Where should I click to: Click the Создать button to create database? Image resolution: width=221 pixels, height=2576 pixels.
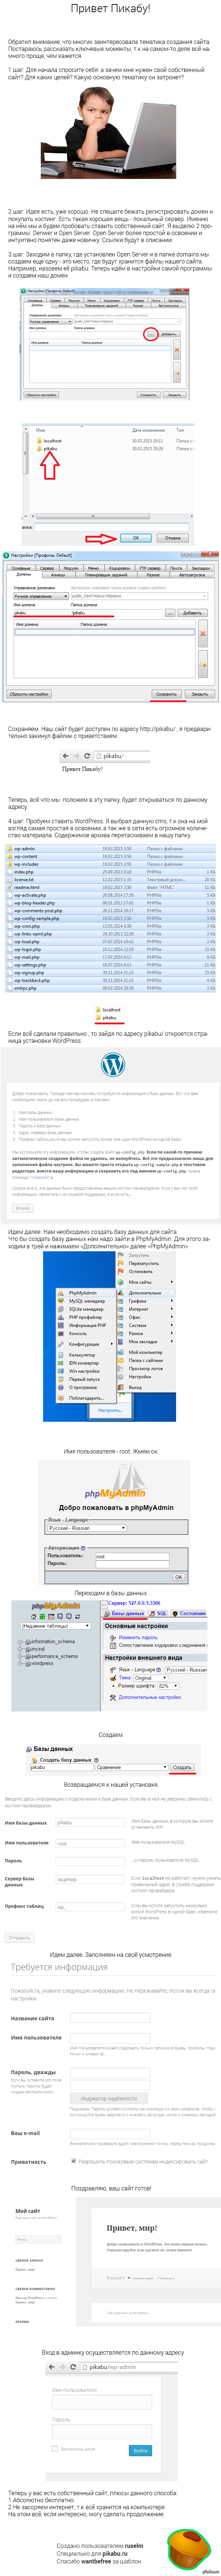coord(182,1767)
